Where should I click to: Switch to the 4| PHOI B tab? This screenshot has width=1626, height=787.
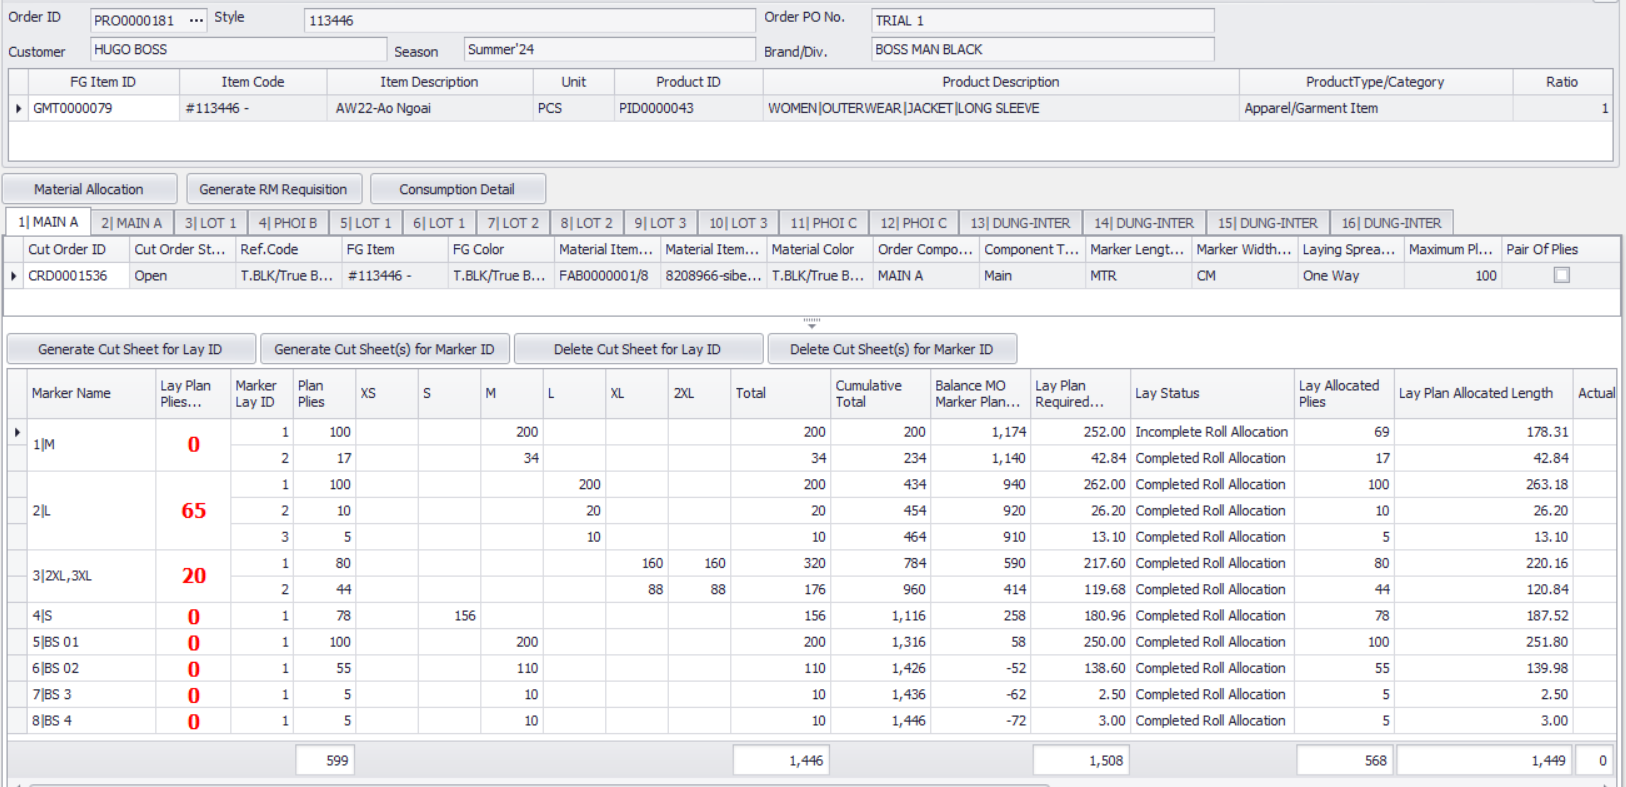click(287, 223)
